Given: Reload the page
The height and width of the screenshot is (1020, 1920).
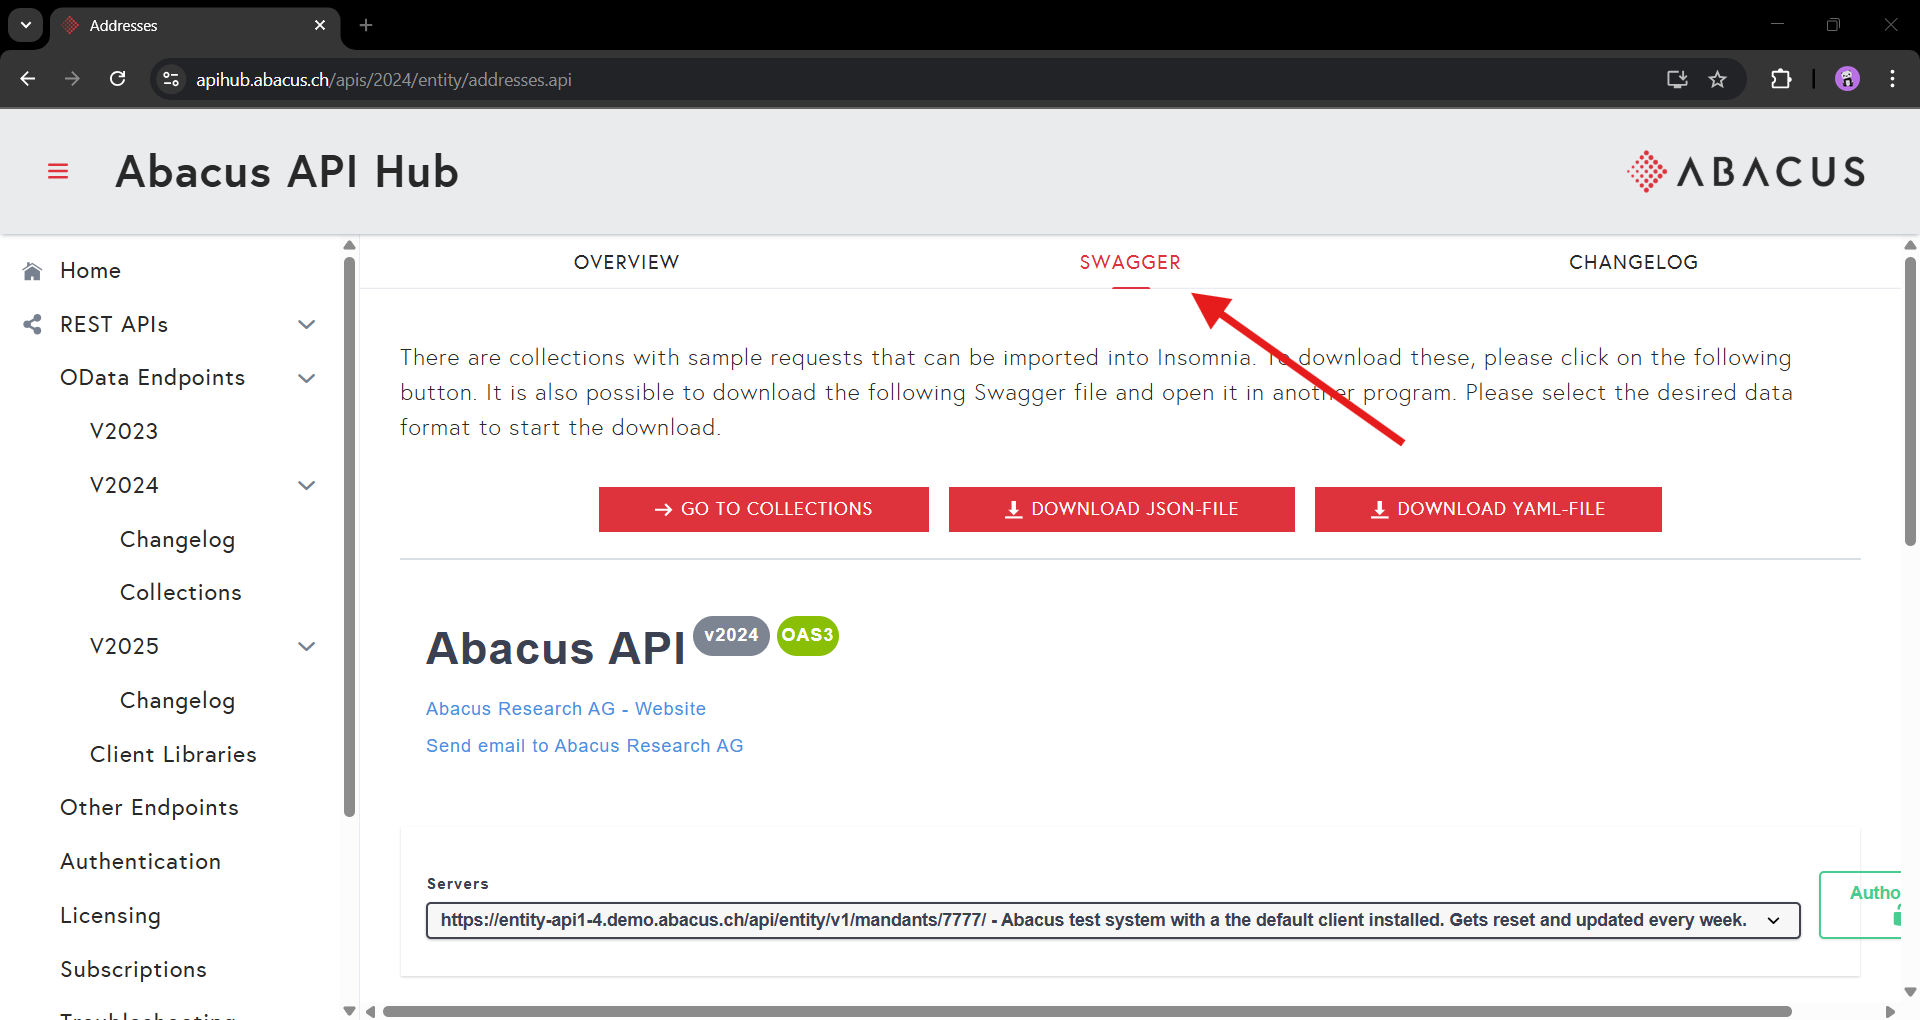Looking at the screenshot, I should [x=118, y=79].
